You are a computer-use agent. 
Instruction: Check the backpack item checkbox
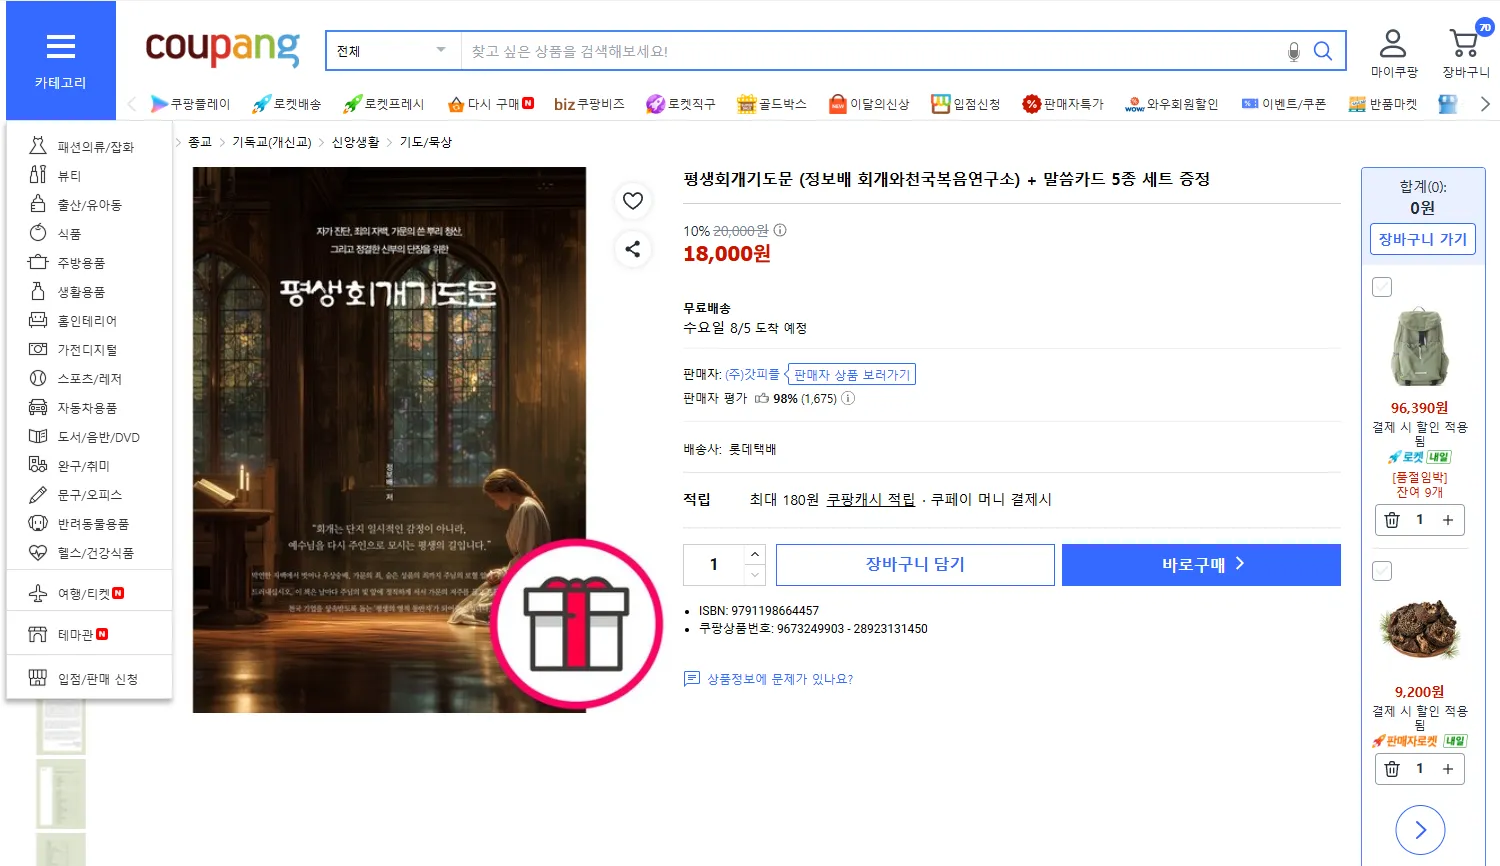coord(1382,287)
